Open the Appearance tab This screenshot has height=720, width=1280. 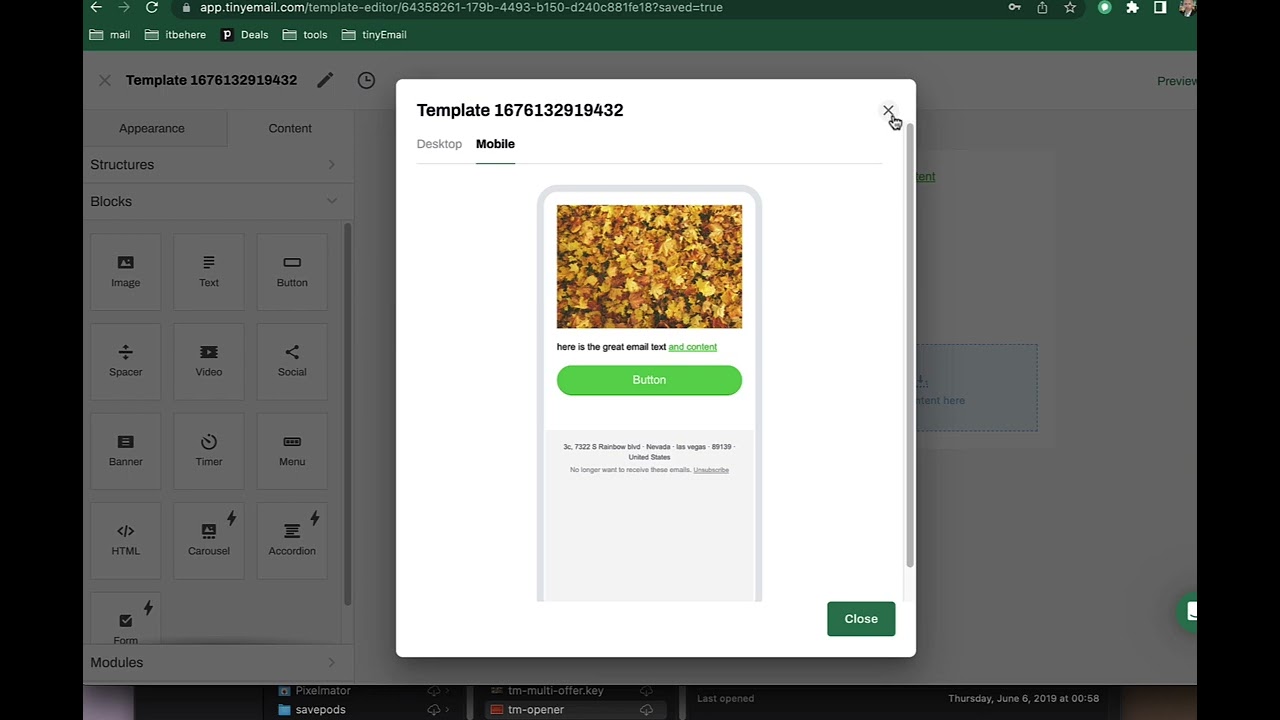click(152, 128)
